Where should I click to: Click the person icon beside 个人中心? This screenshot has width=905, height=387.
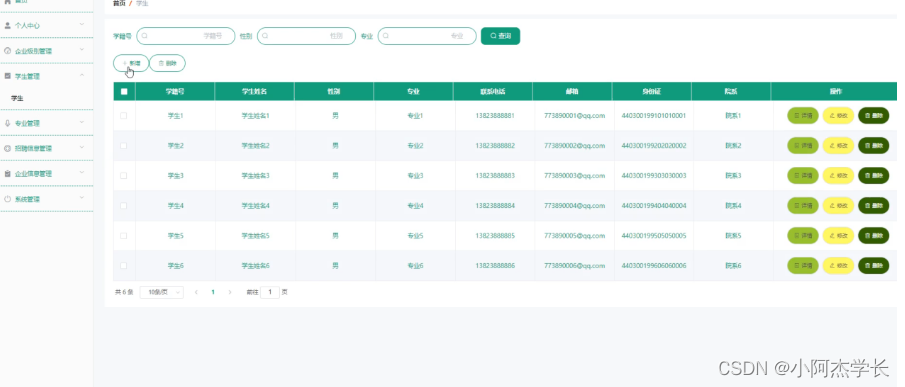8,25
